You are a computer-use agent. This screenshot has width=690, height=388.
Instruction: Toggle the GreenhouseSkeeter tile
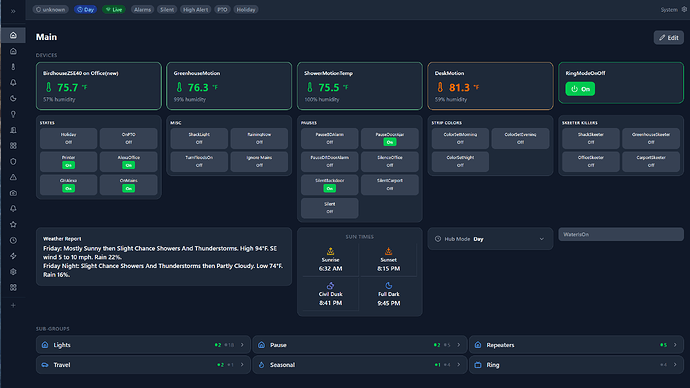pos(651,138)
